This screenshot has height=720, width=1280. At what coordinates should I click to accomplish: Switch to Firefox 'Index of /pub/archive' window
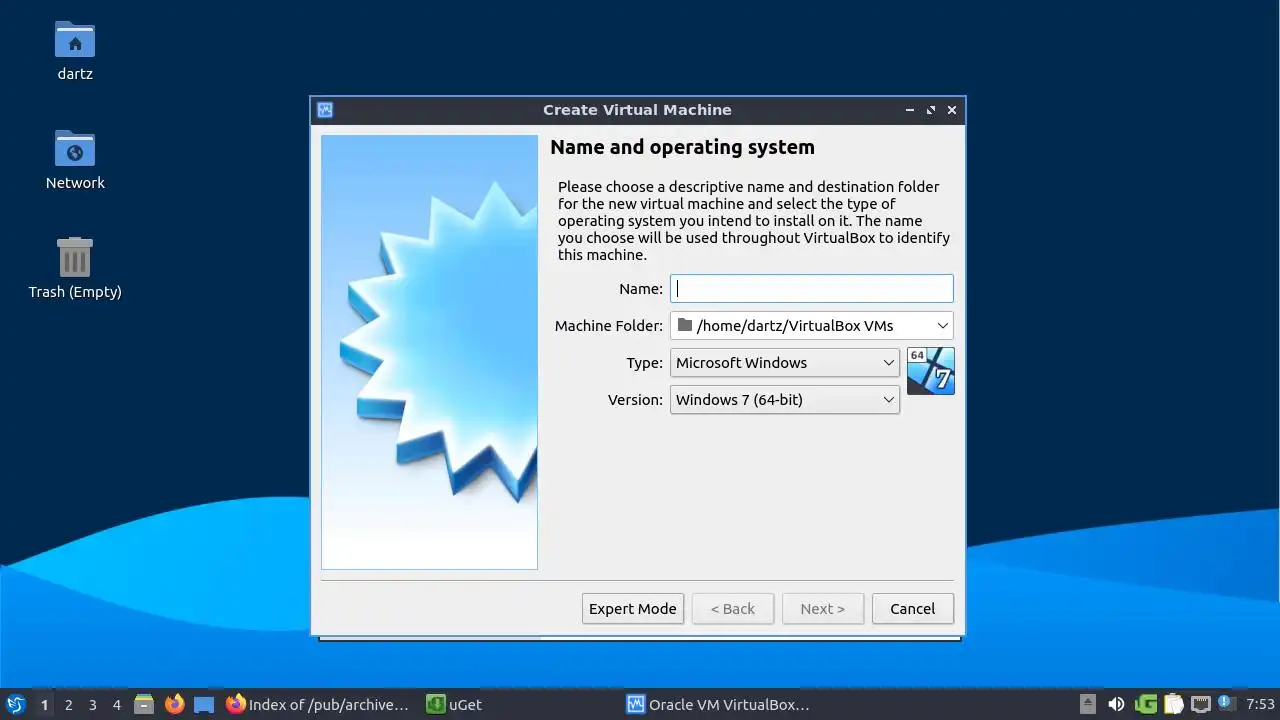318,704
